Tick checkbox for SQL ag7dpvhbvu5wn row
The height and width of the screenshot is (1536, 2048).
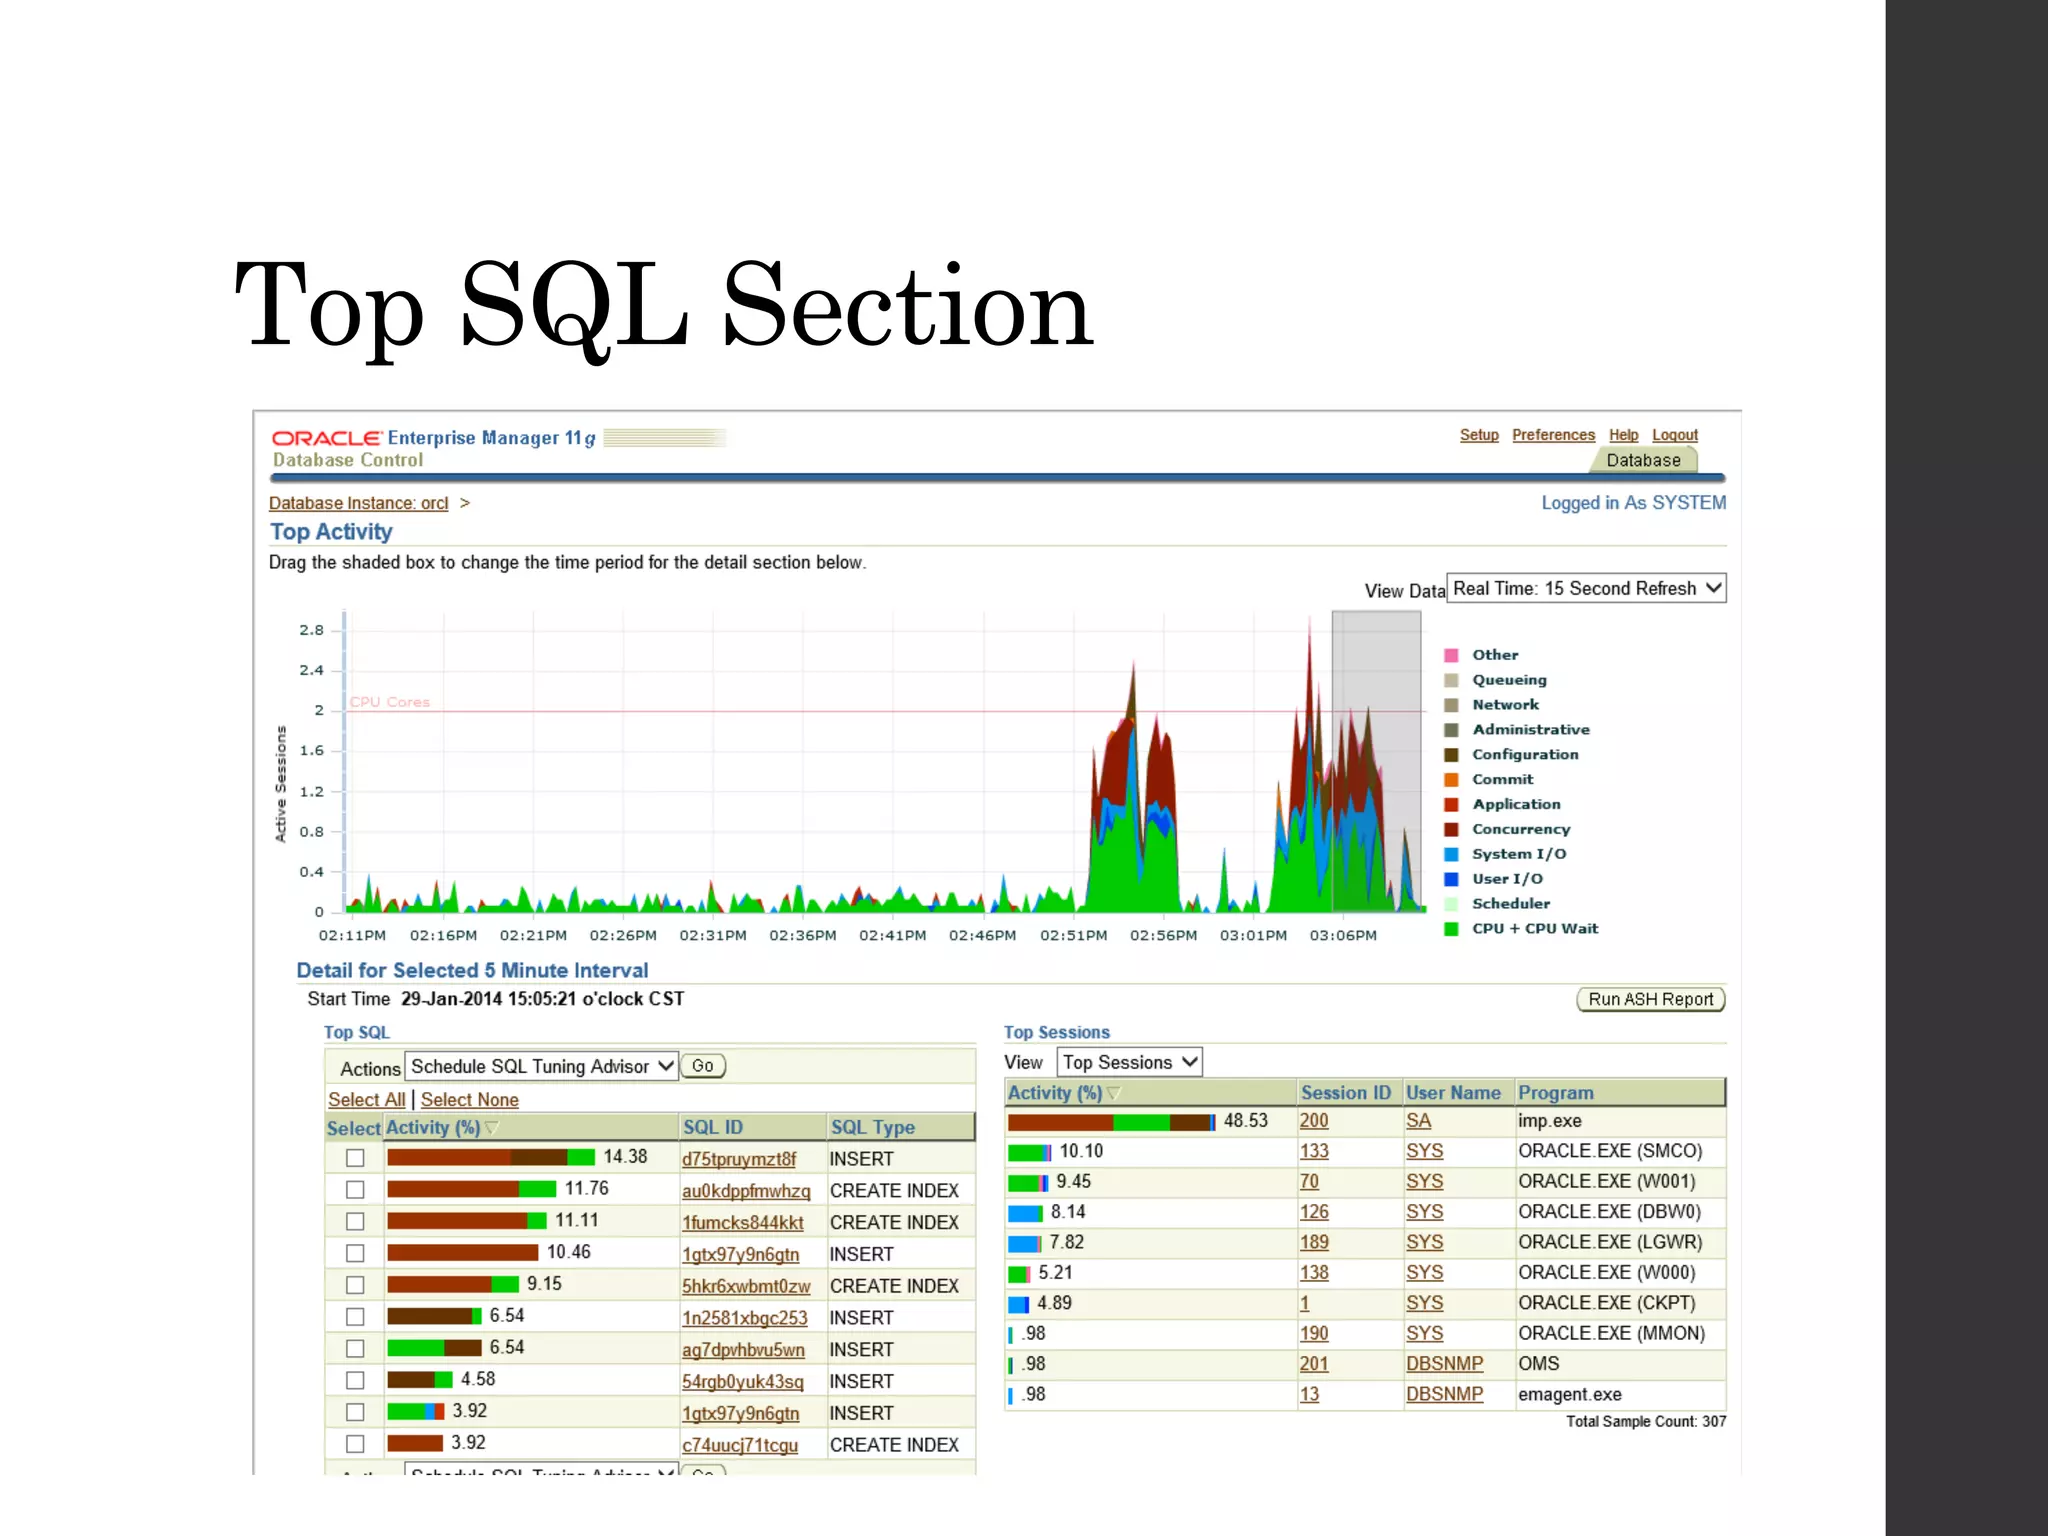tap(355, 1348)
